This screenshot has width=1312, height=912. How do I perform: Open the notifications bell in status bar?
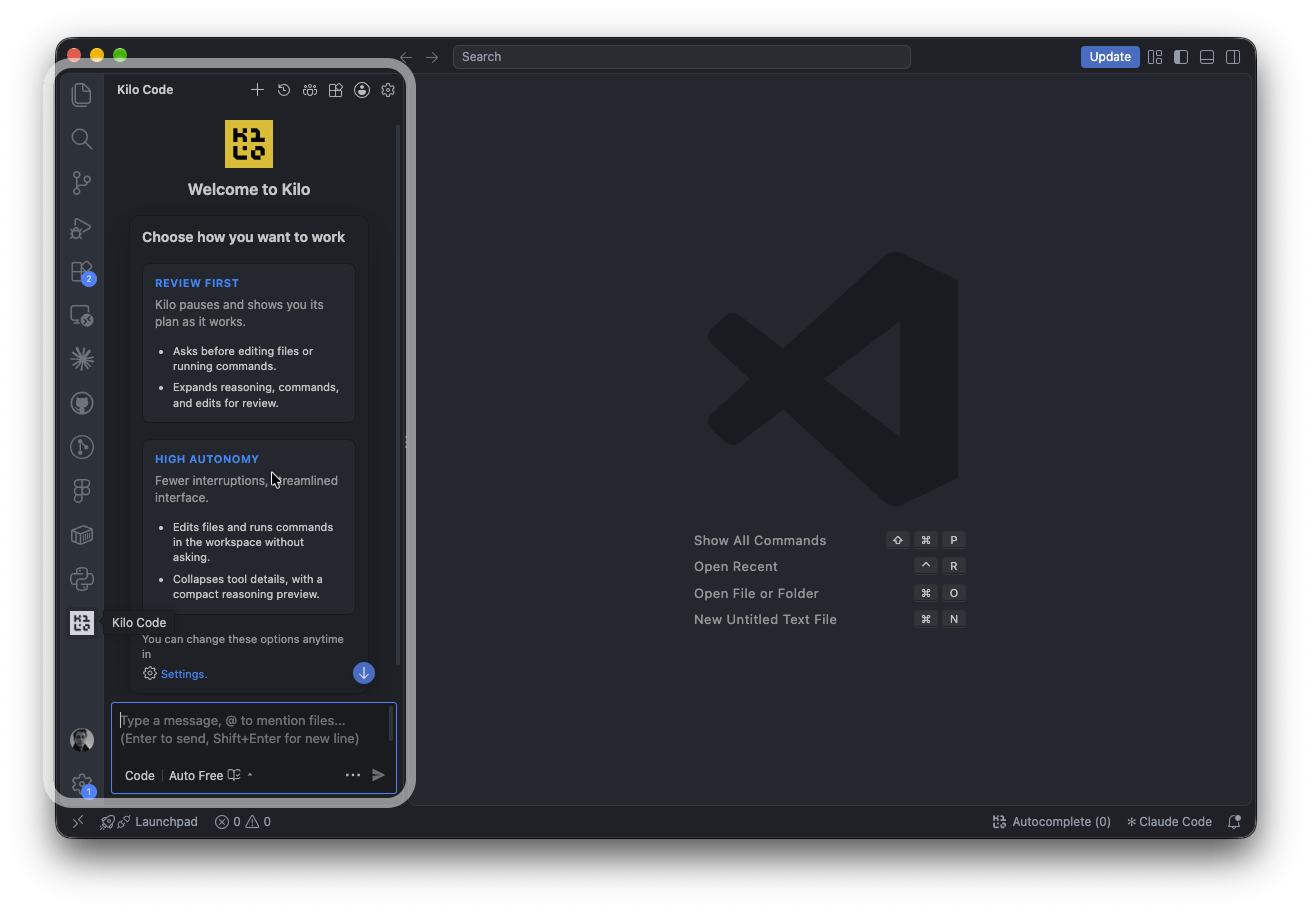coord(1234,822)
